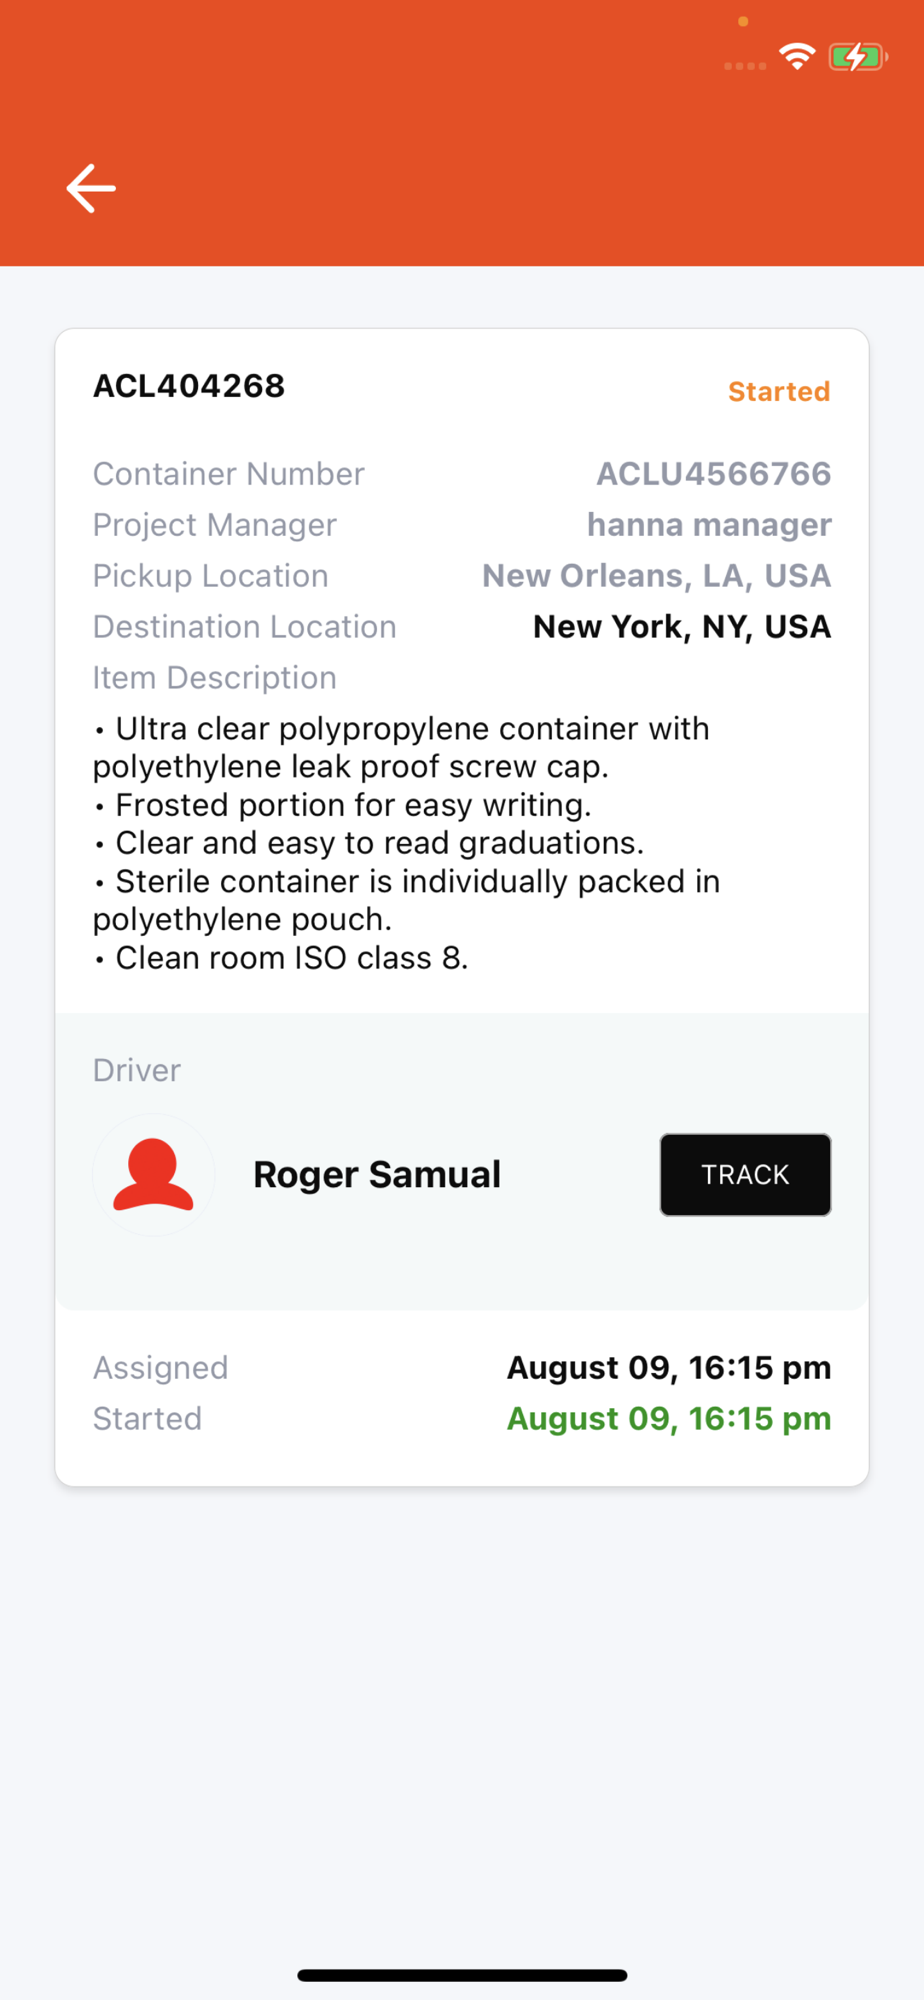924x2000 pixels.
Task: Tap container number ACLU4566766
Action: 714,474
